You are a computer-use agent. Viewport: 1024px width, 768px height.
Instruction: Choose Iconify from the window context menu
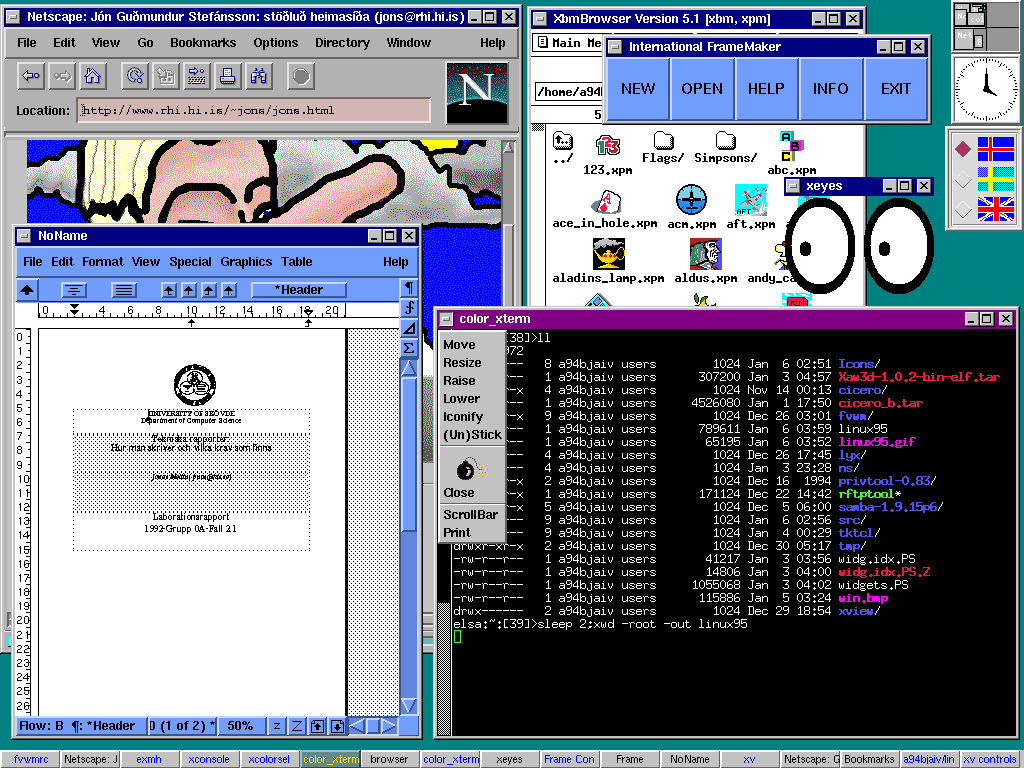(x=463, y=417)
